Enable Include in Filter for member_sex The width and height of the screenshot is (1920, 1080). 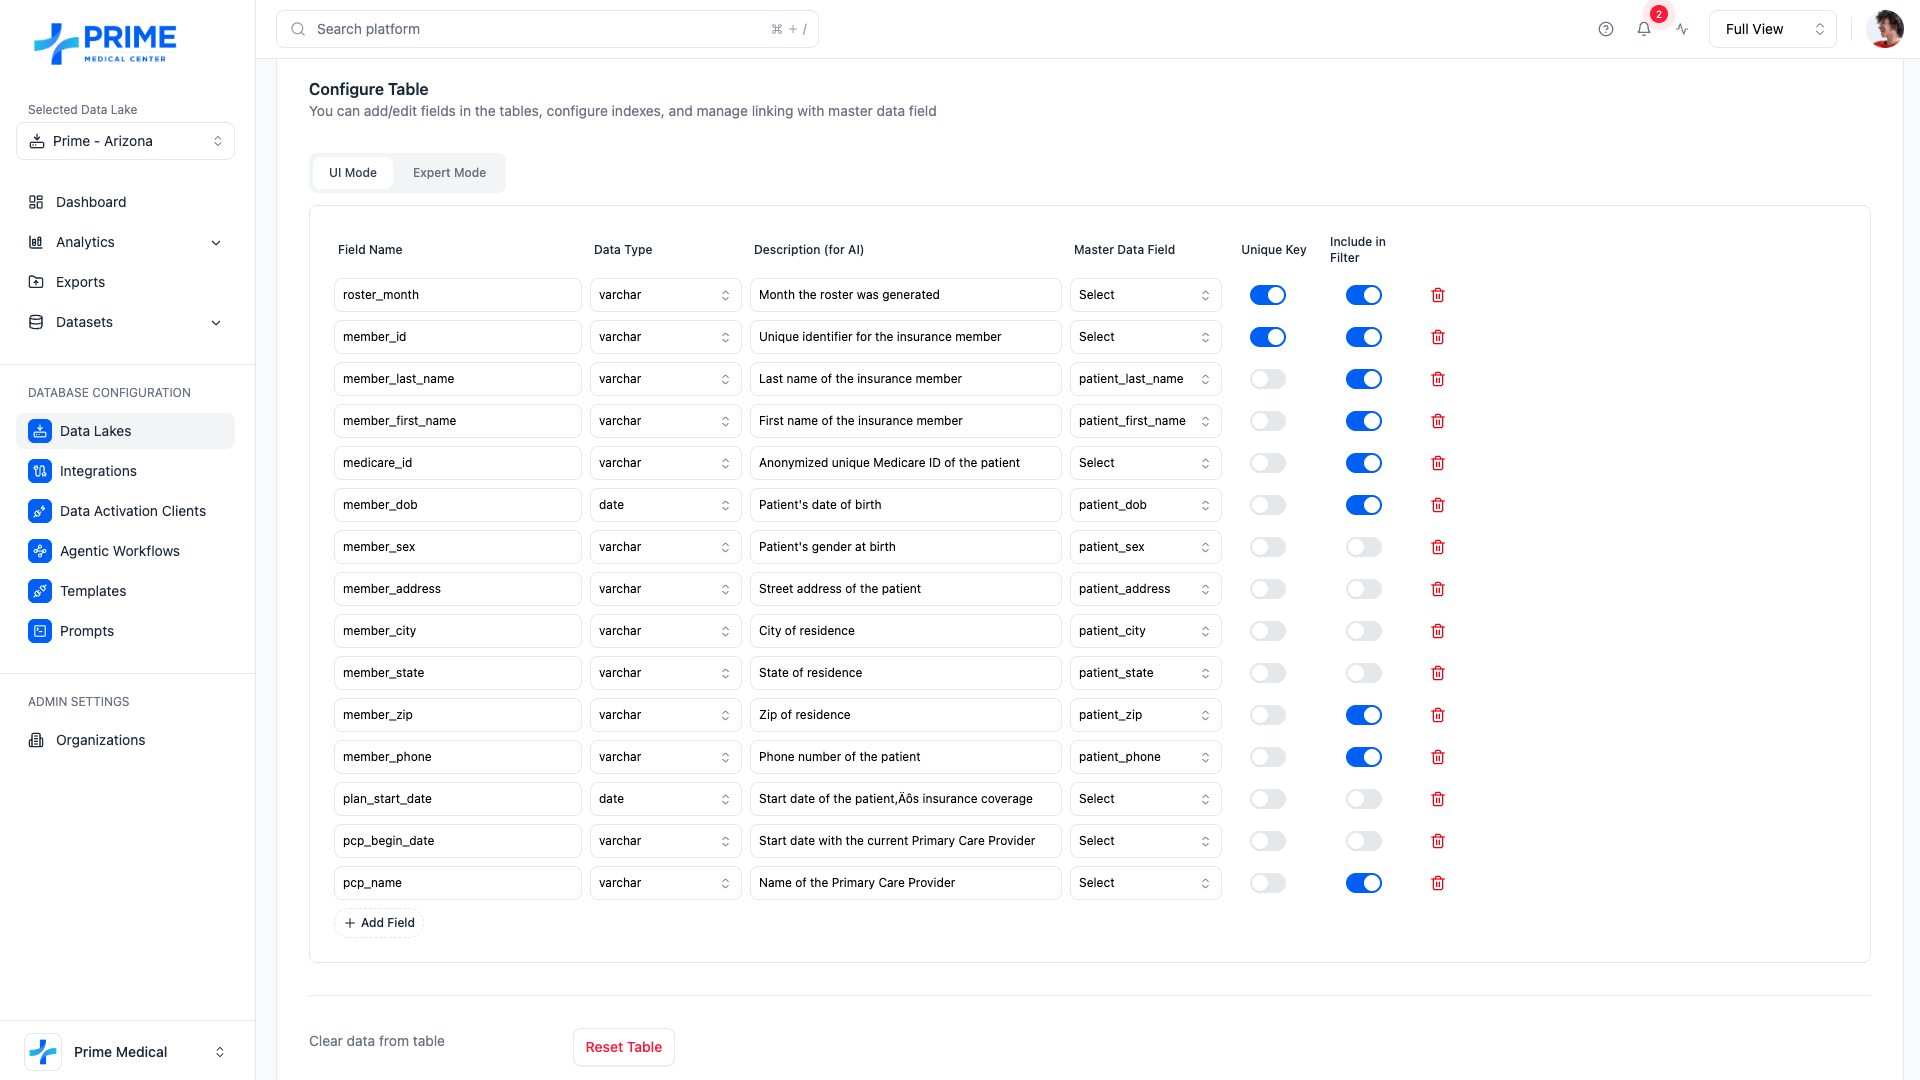point(1363,547)
